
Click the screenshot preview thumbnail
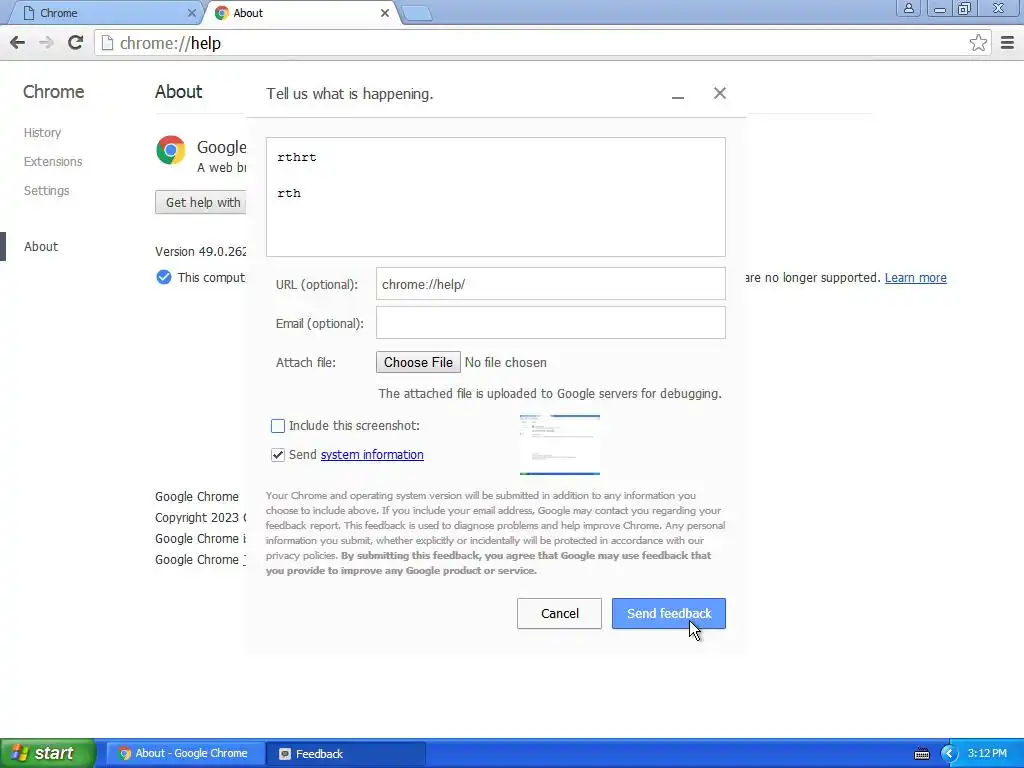pyautogui.click(x=560, y=445)
